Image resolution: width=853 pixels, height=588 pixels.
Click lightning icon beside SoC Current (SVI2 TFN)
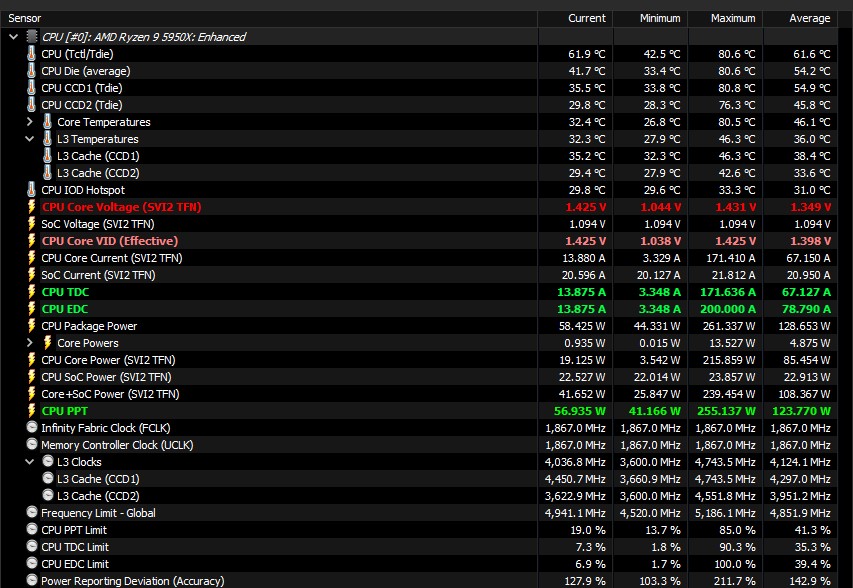pyautogui.click(x=32, y=275)
